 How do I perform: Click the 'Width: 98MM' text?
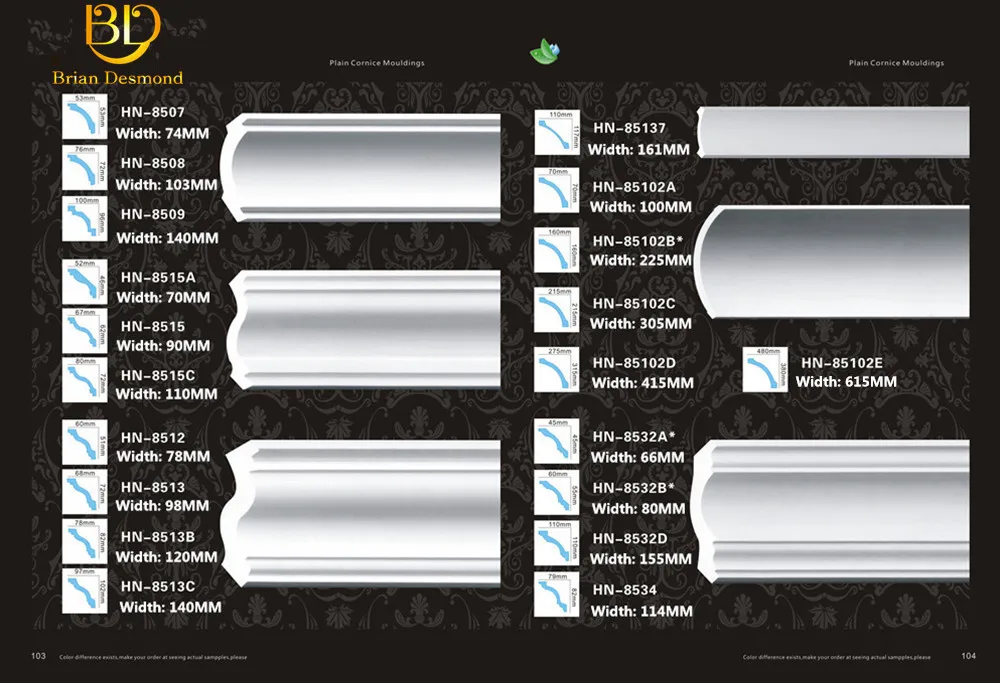(163, 506)
